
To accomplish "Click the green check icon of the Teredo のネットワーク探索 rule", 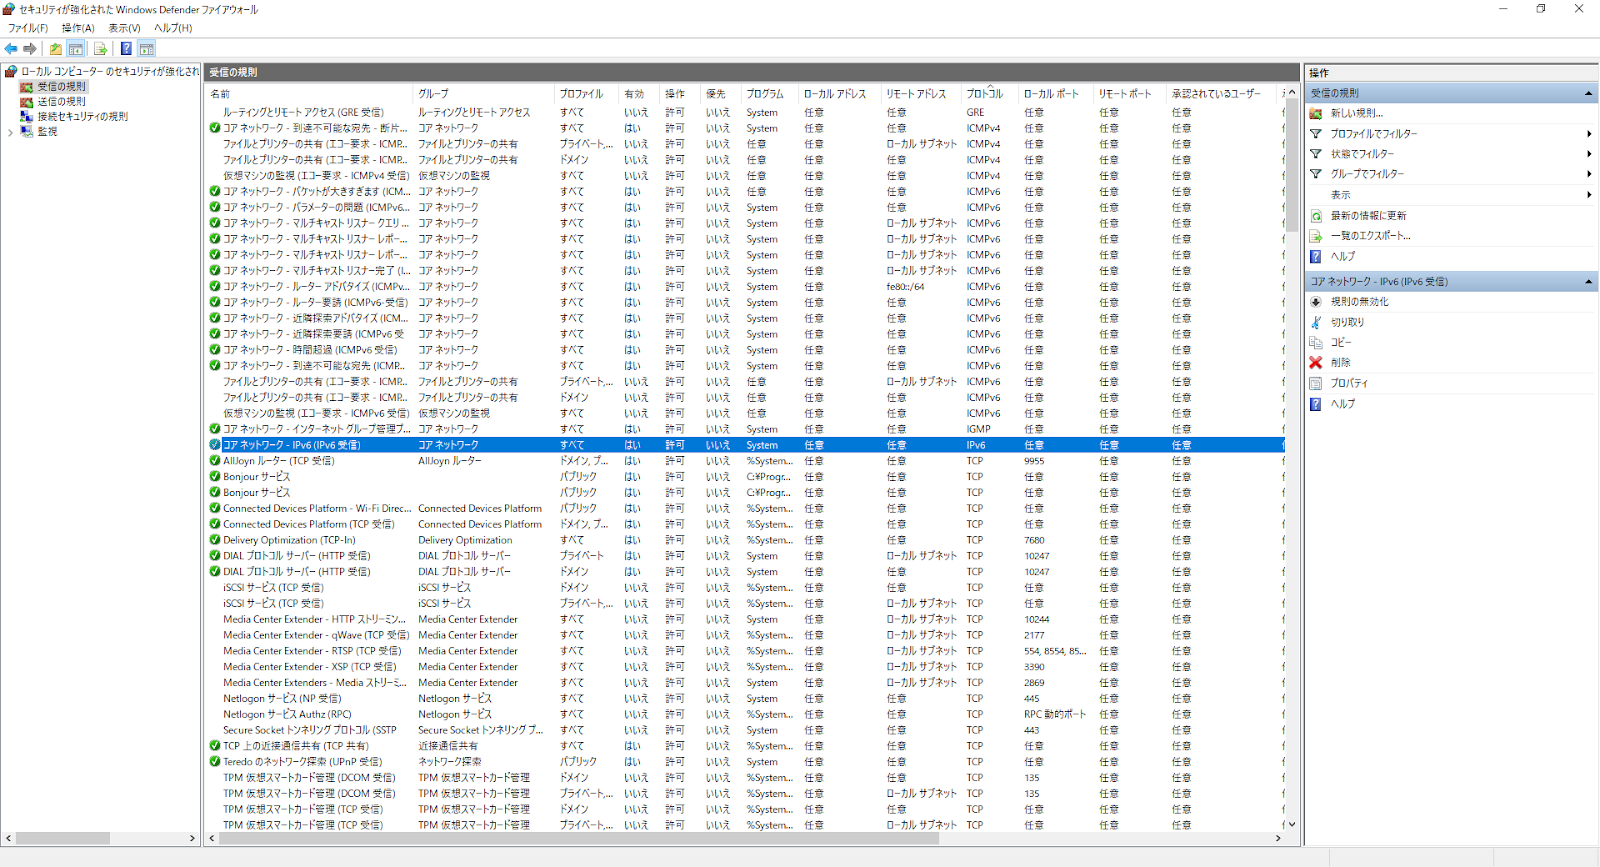I will click(215, 761).
